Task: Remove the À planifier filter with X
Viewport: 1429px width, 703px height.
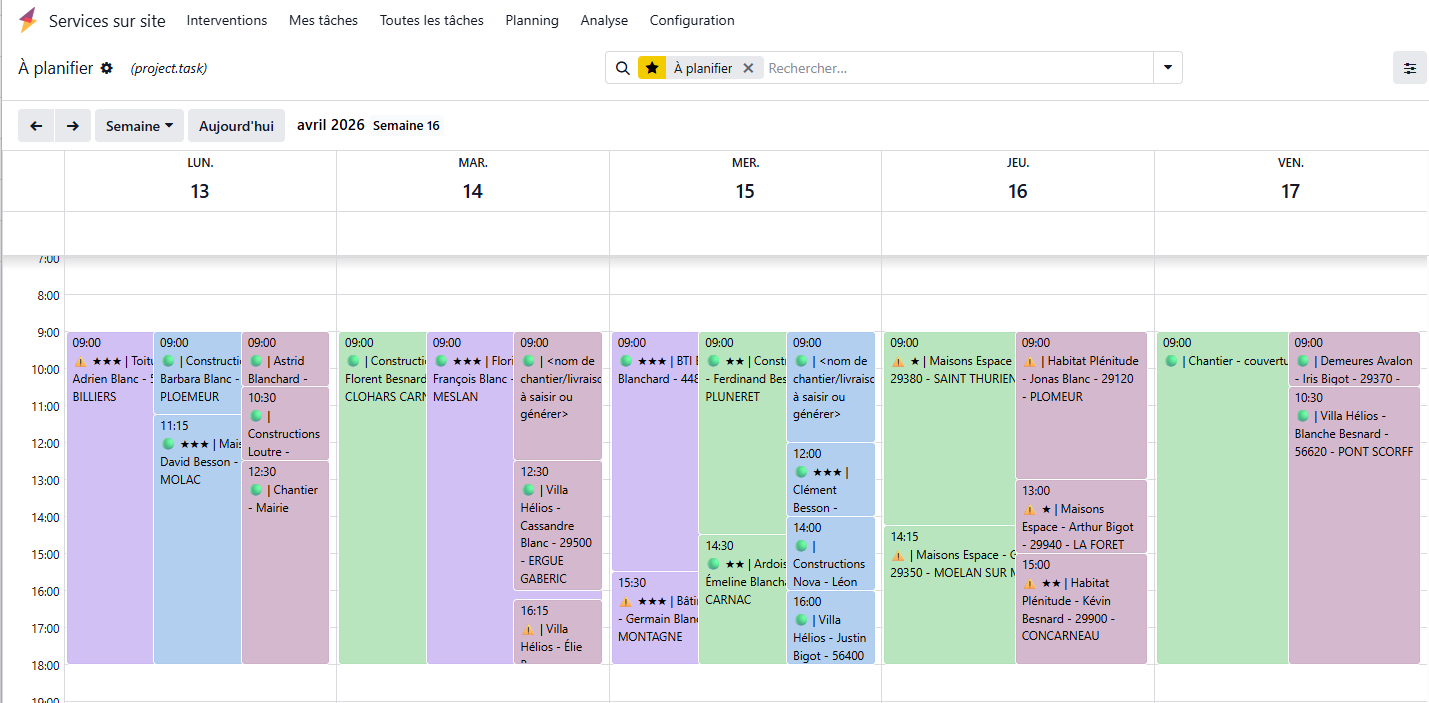Action: (748, 68)
